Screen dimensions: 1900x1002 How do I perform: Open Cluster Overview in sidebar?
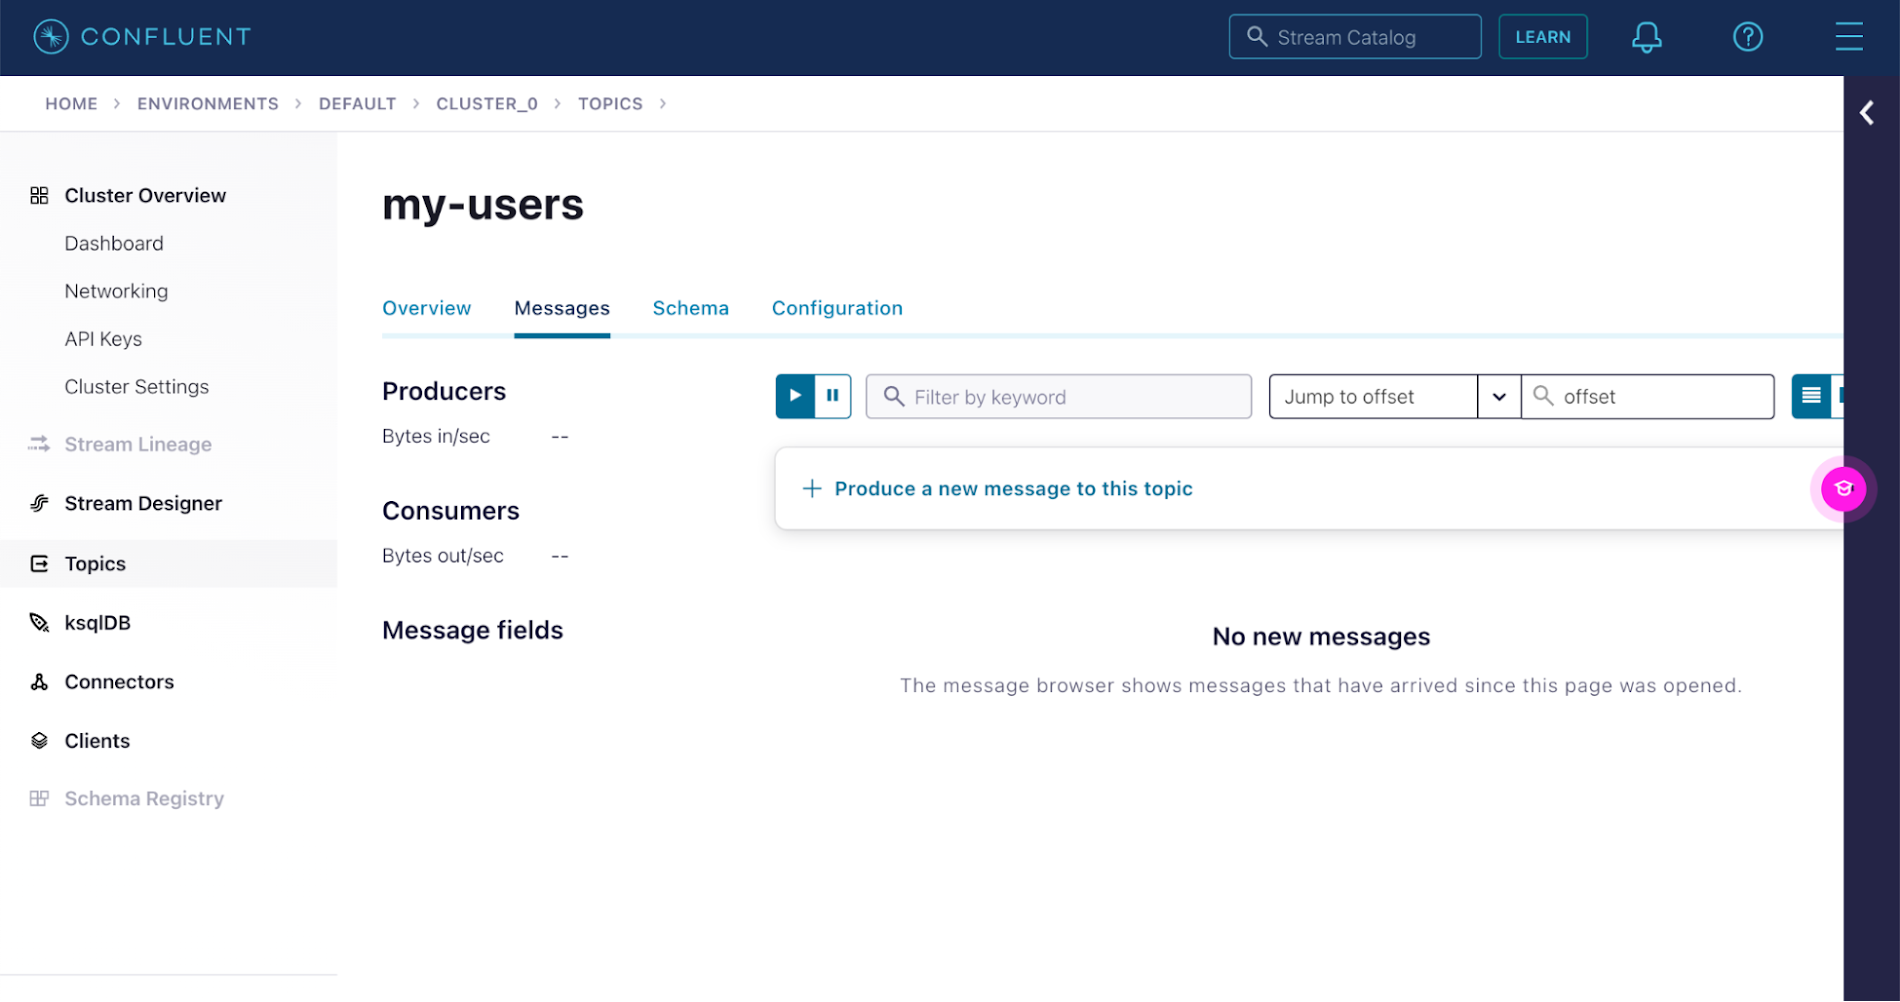tap(145, 195)
